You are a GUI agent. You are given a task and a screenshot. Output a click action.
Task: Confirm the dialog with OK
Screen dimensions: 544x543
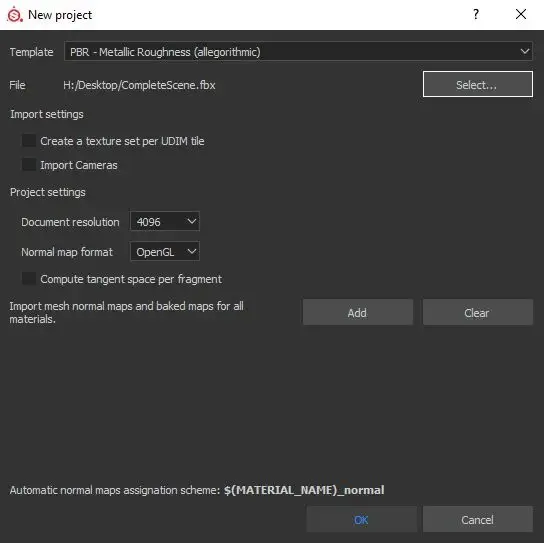[x=362, y=519]
